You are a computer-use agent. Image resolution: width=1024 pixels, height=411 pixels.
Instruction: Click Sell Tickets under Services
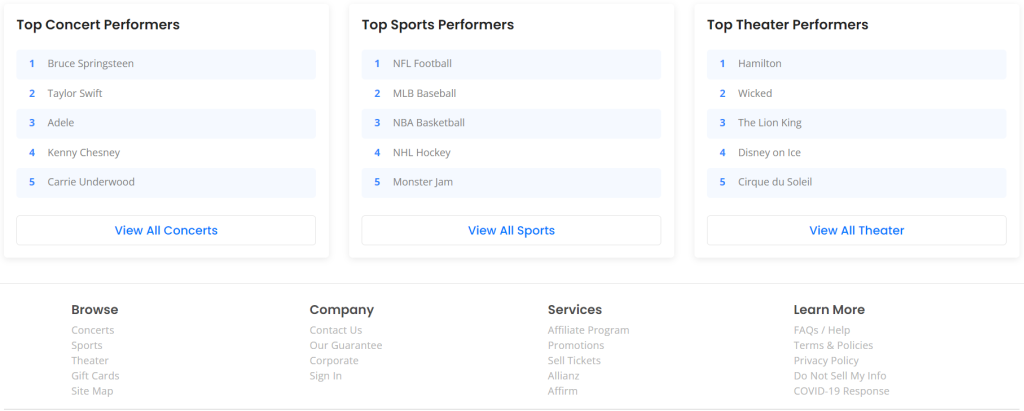pyautogui.click(x=574, y=361)
